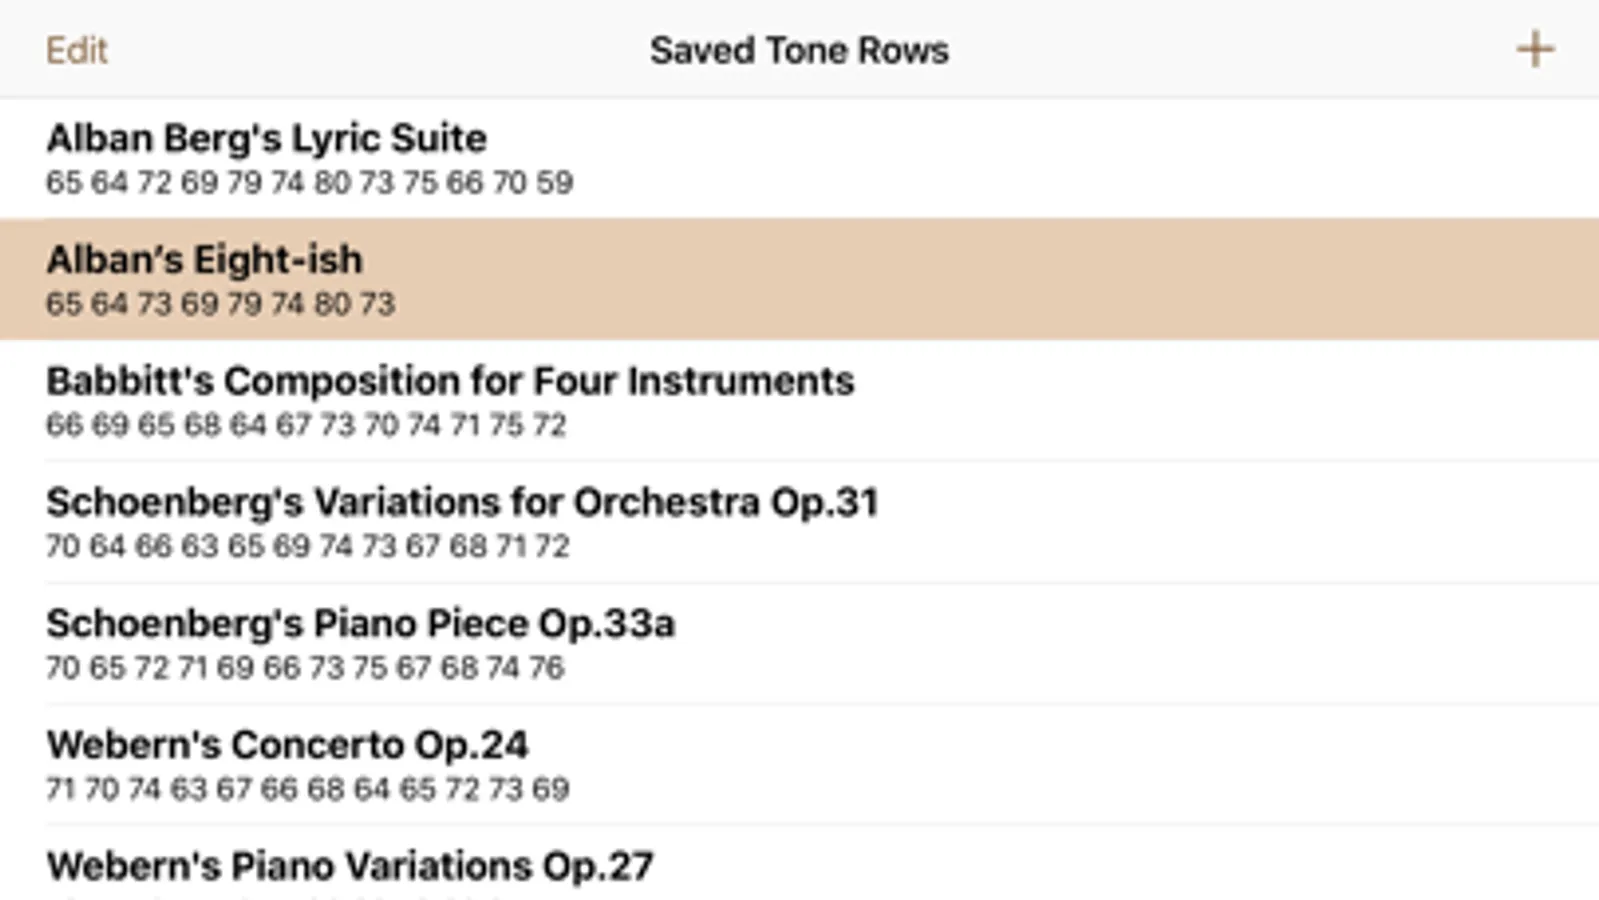Load Webern's Concerto Op.24 tone row

pyautogui.click(x=287, y=745)
